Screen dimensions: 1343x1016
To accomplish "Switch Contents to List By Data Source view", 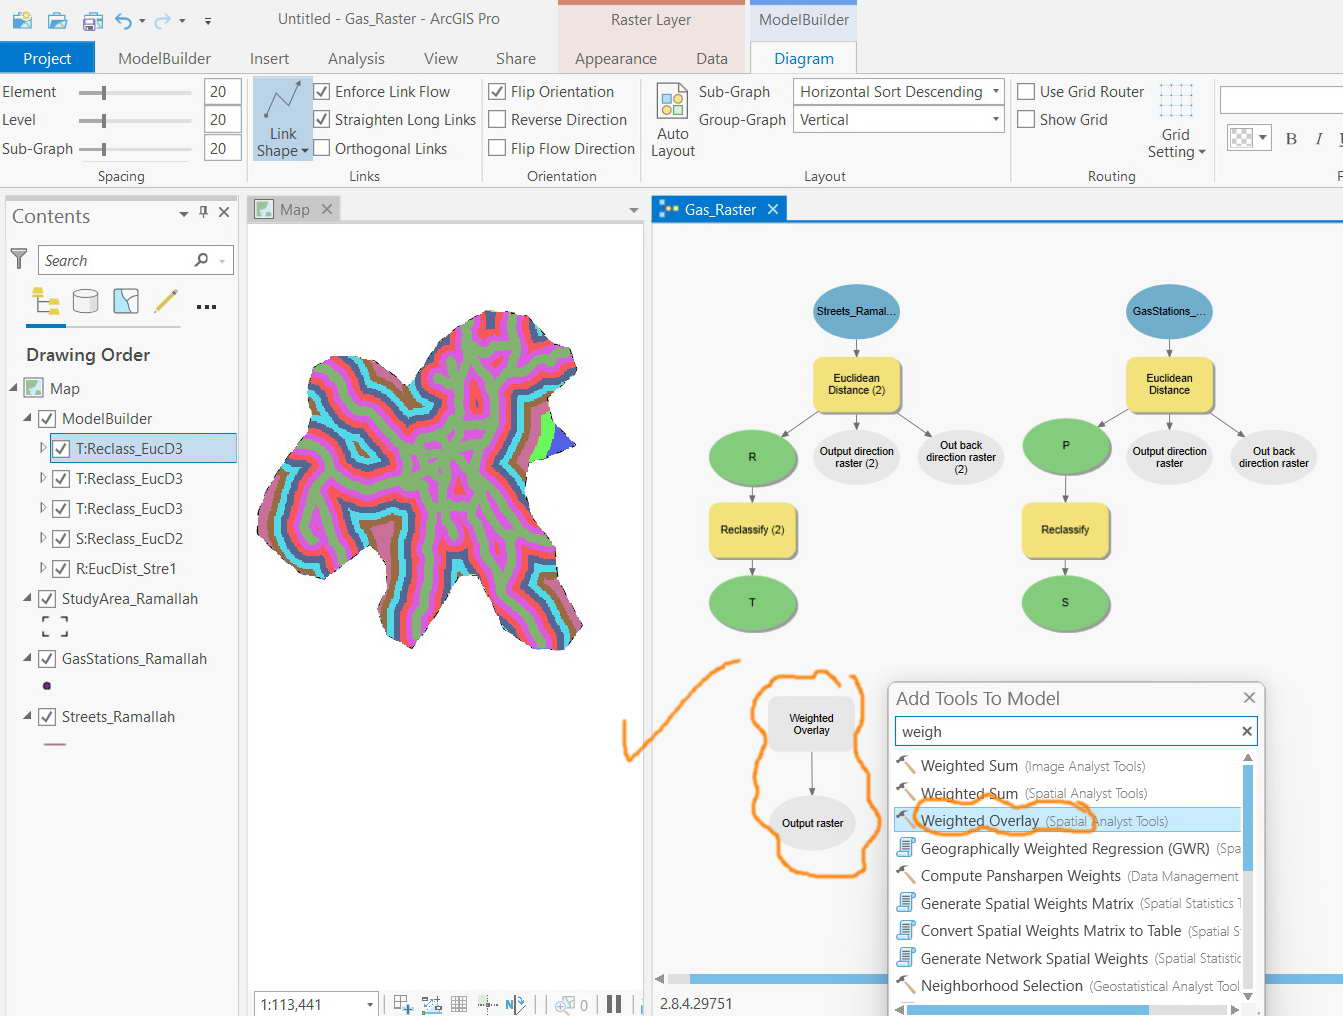I will [85, 301].
